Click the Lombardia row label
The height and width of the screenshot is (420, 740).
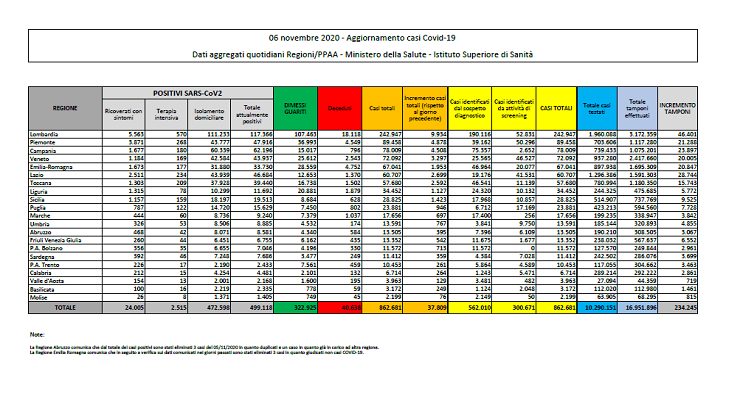tap(44, 131)
